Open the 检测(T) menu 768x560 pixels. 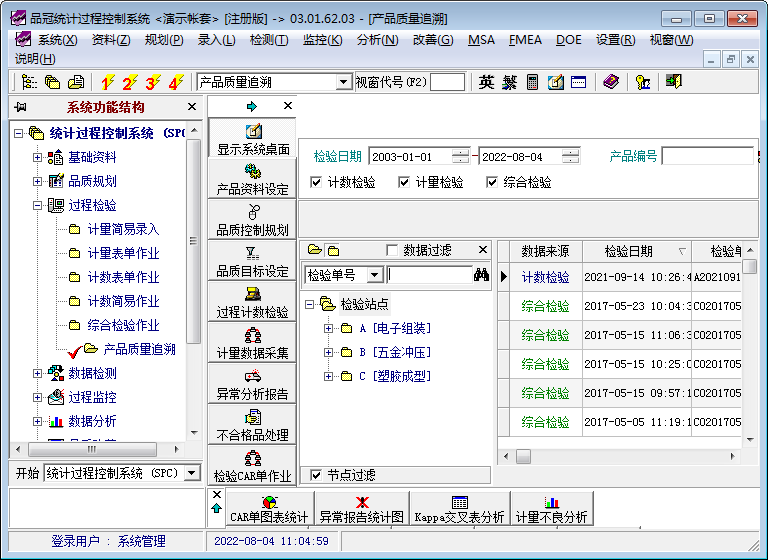[x=269, y=40]
